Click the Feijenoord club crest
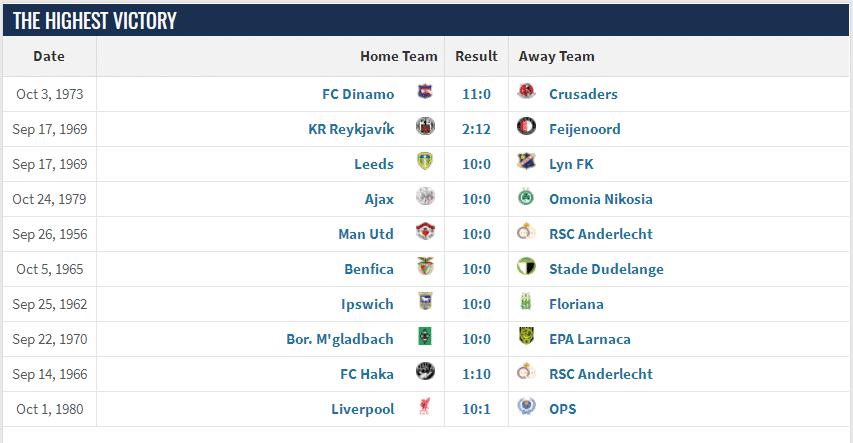The width and height of the screenshot is (853, 443). tap(526, 126)
